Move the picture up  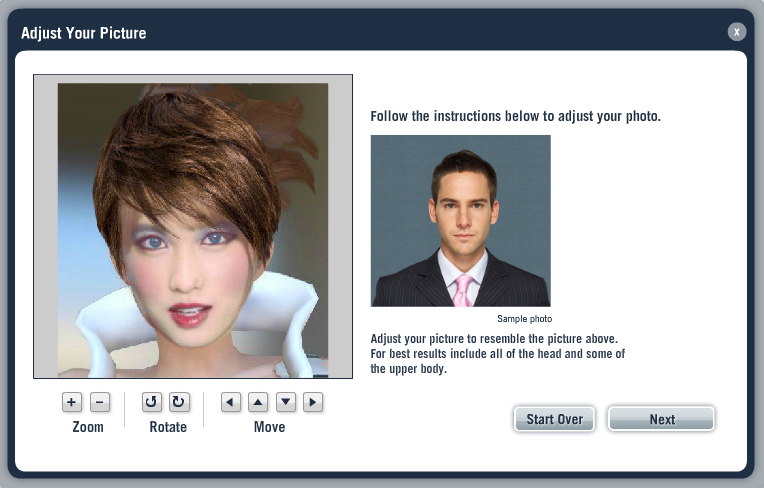[258, 402]
